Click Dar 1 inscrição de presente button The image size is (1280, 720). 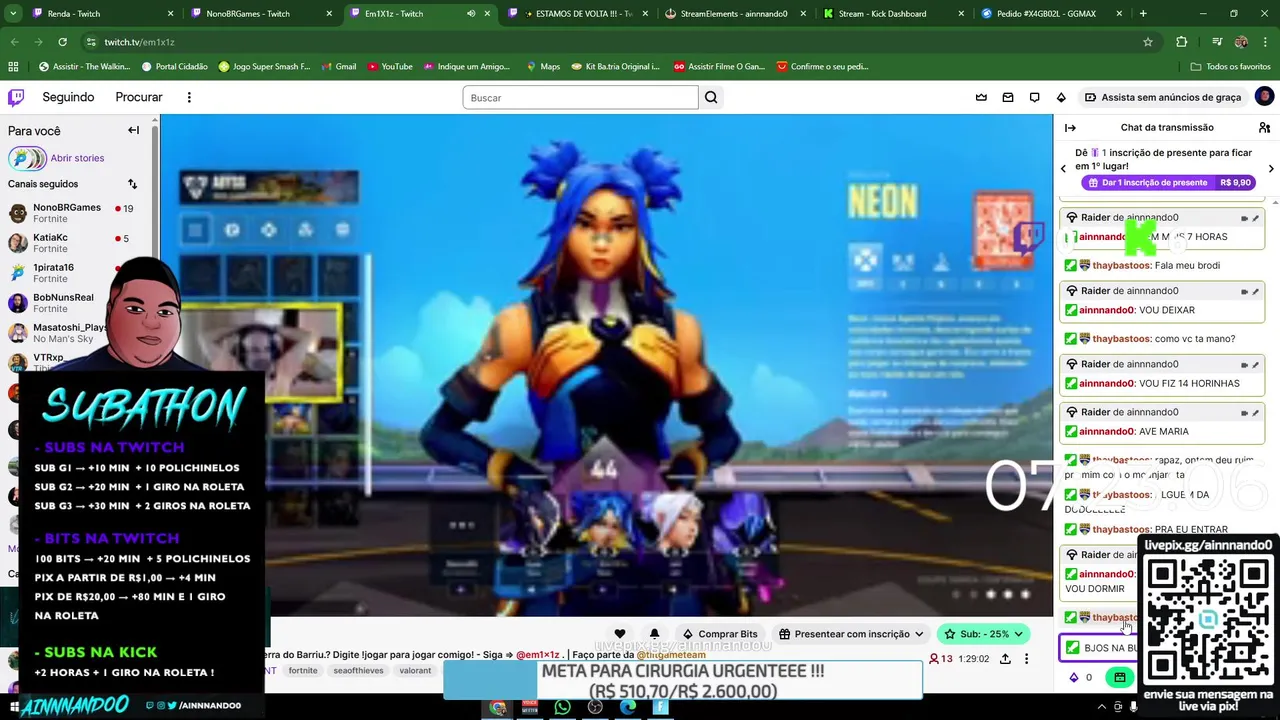[x=1168, y=183]
